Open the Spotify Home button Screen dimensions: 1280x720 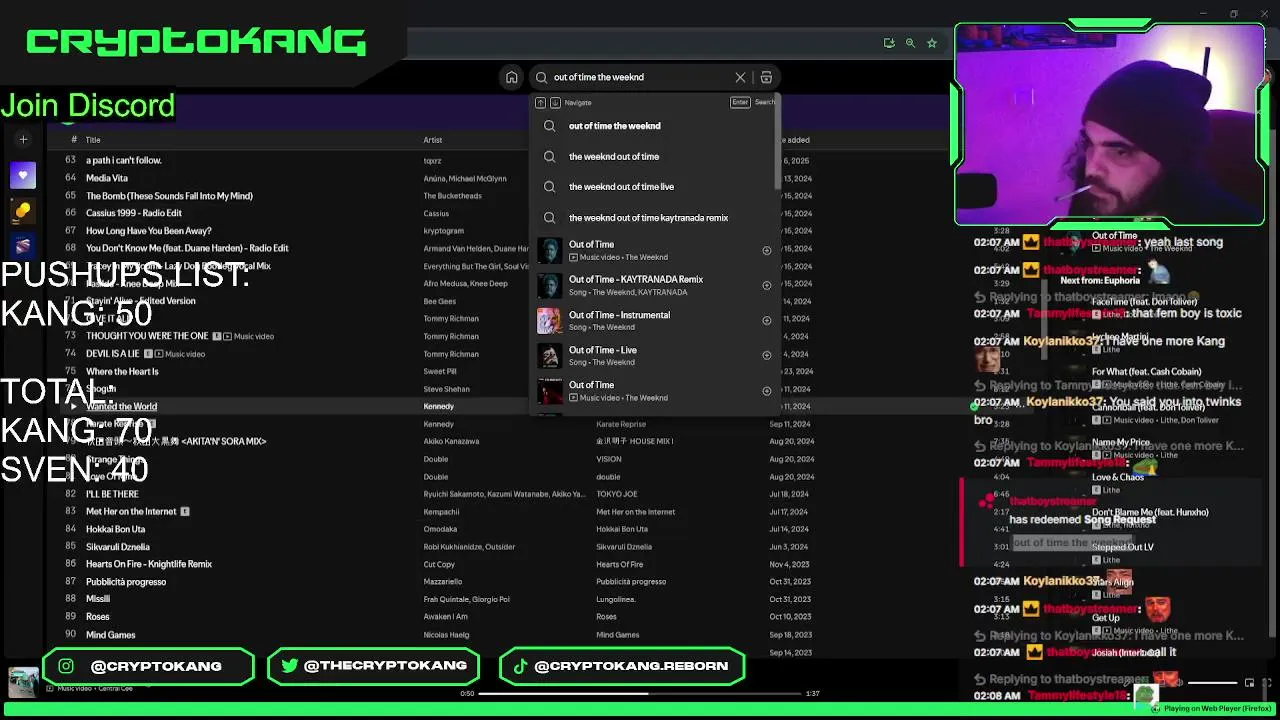pyautogui.click(x=512, y=77)
